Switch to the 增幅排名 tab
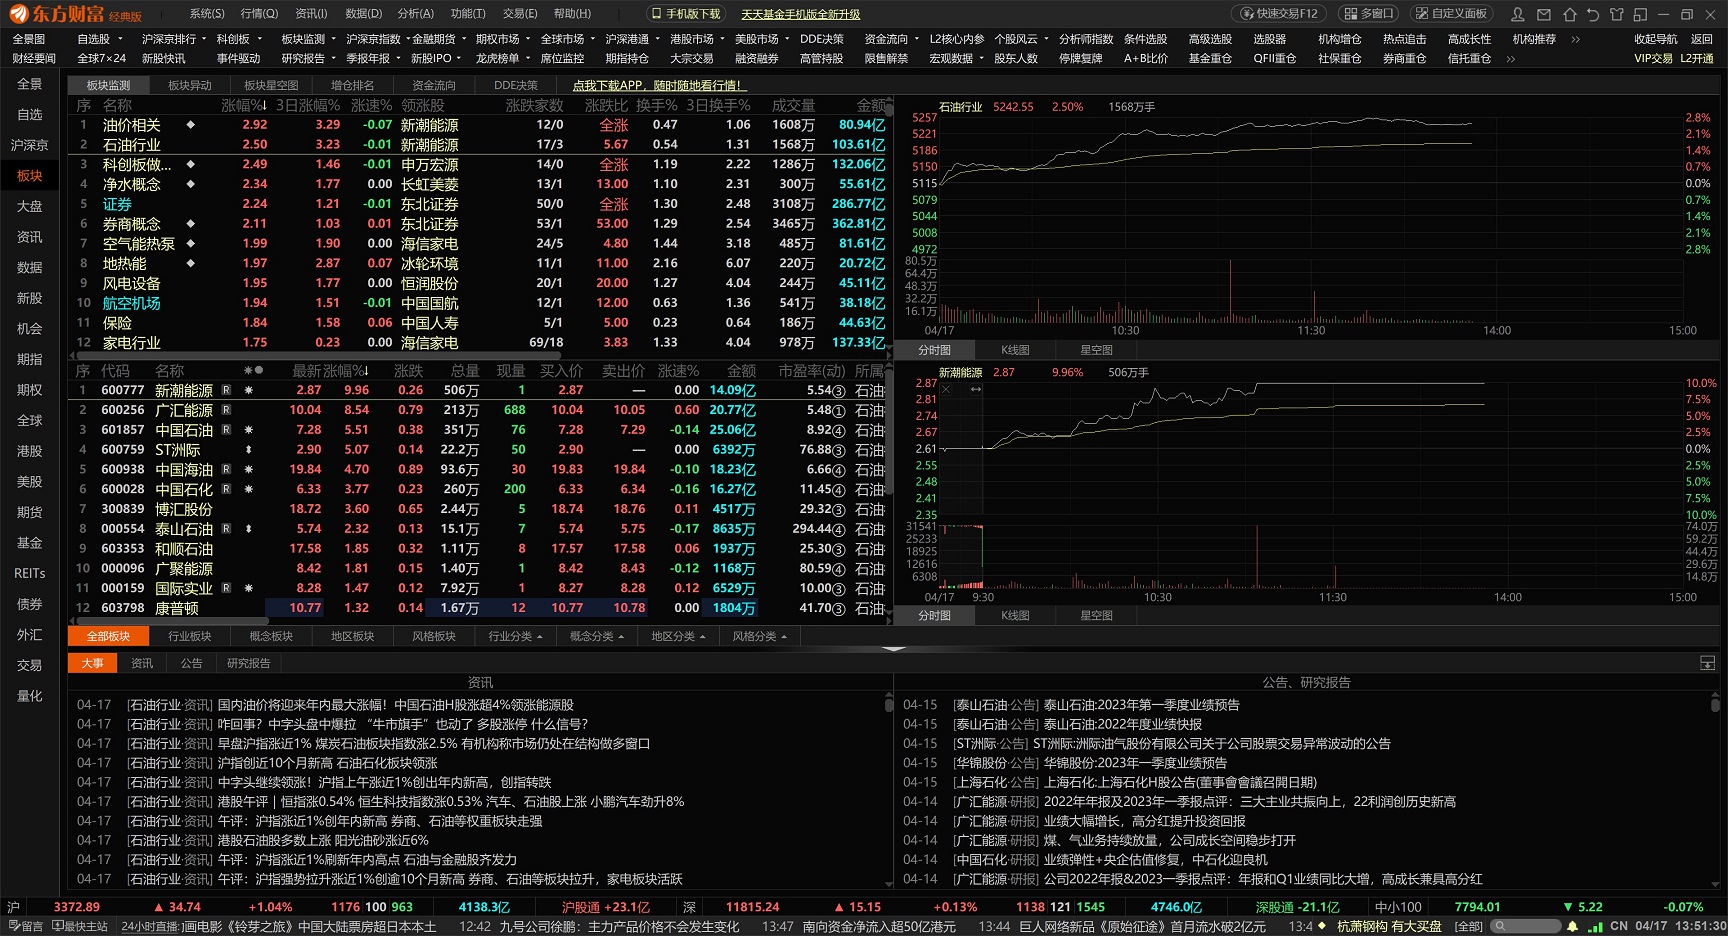 (352, 86)
